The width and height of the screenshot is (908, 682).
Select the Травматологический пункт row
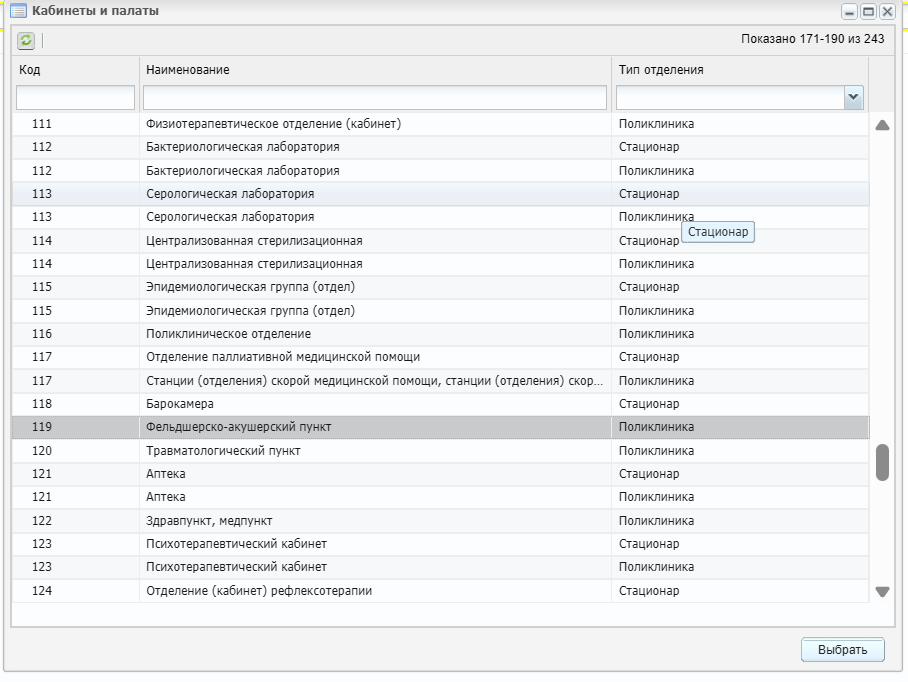[x=441, y=450]
